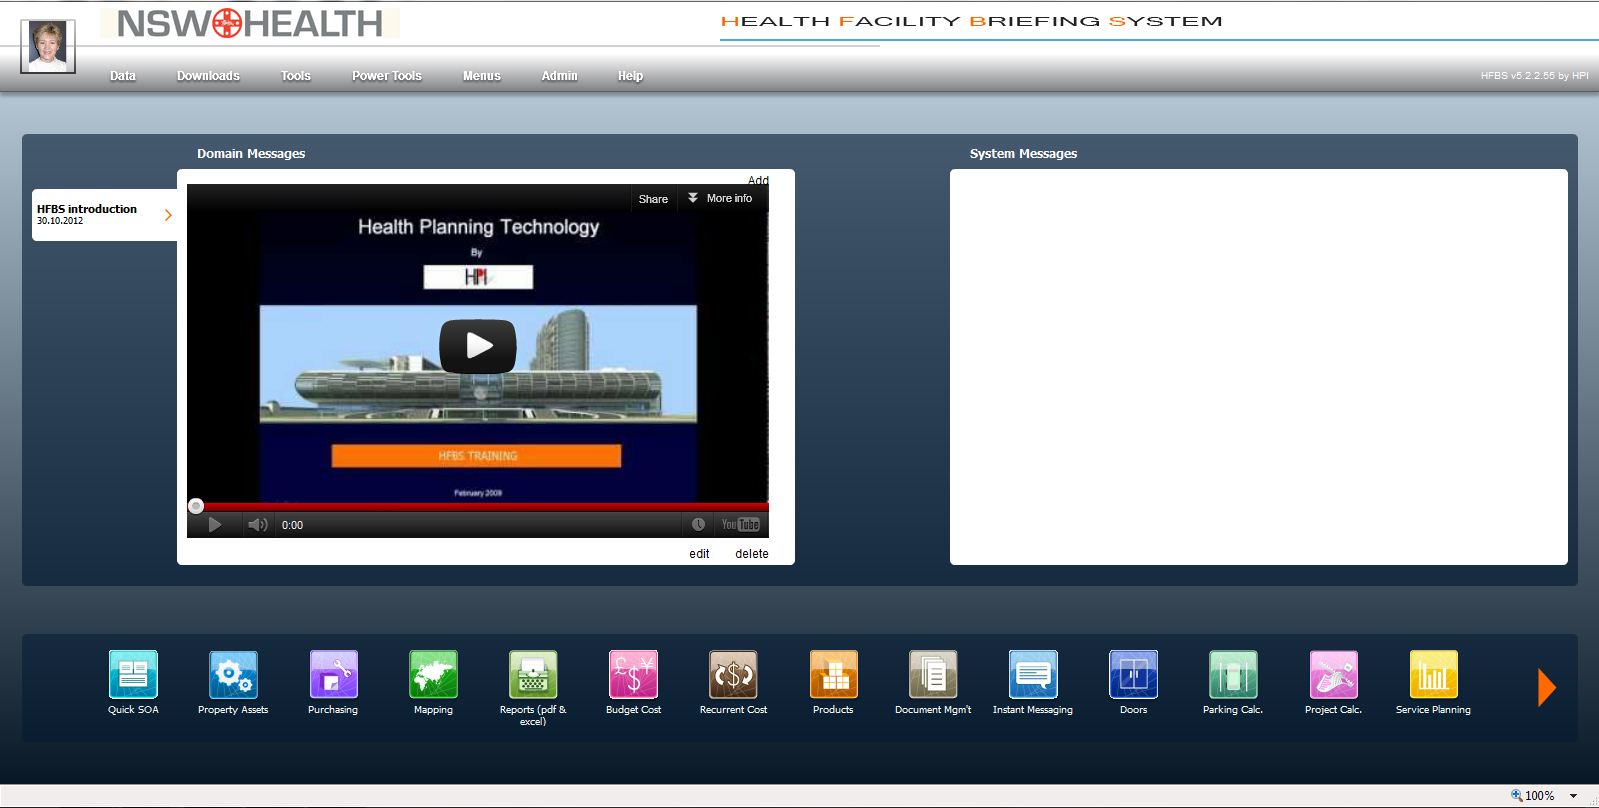Screen dimensions: 1599x808
Task: Click edit under the video message
Action: pos(699,554)
